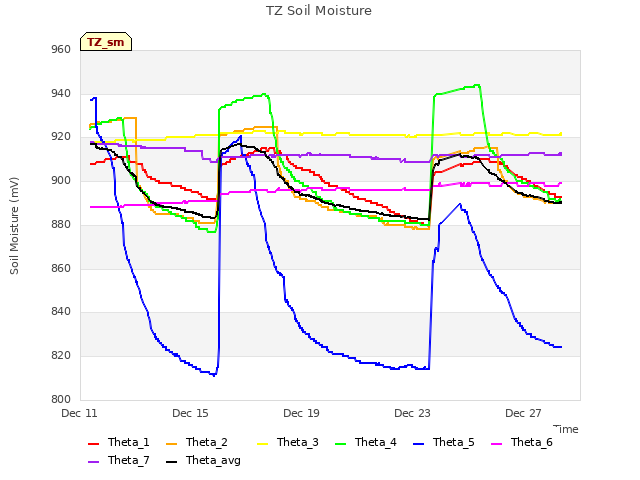This screenshot has width=640, height=480.
Task: Click the Dec 19 x-axis tick label
Action: [x=301, y=413]
